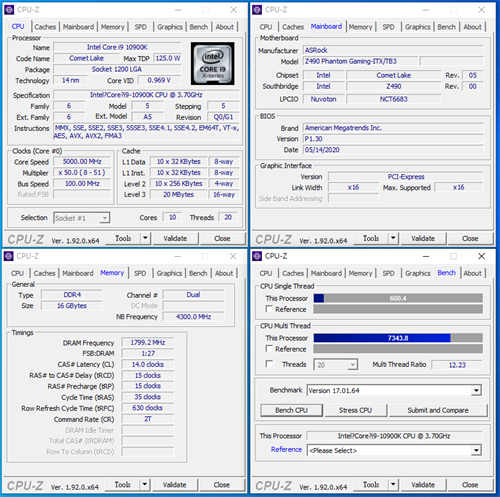Viewport: 500px width, 497px height.
Task: Open Graphics tab in Mainboard window
Action: tap(418, 27)
